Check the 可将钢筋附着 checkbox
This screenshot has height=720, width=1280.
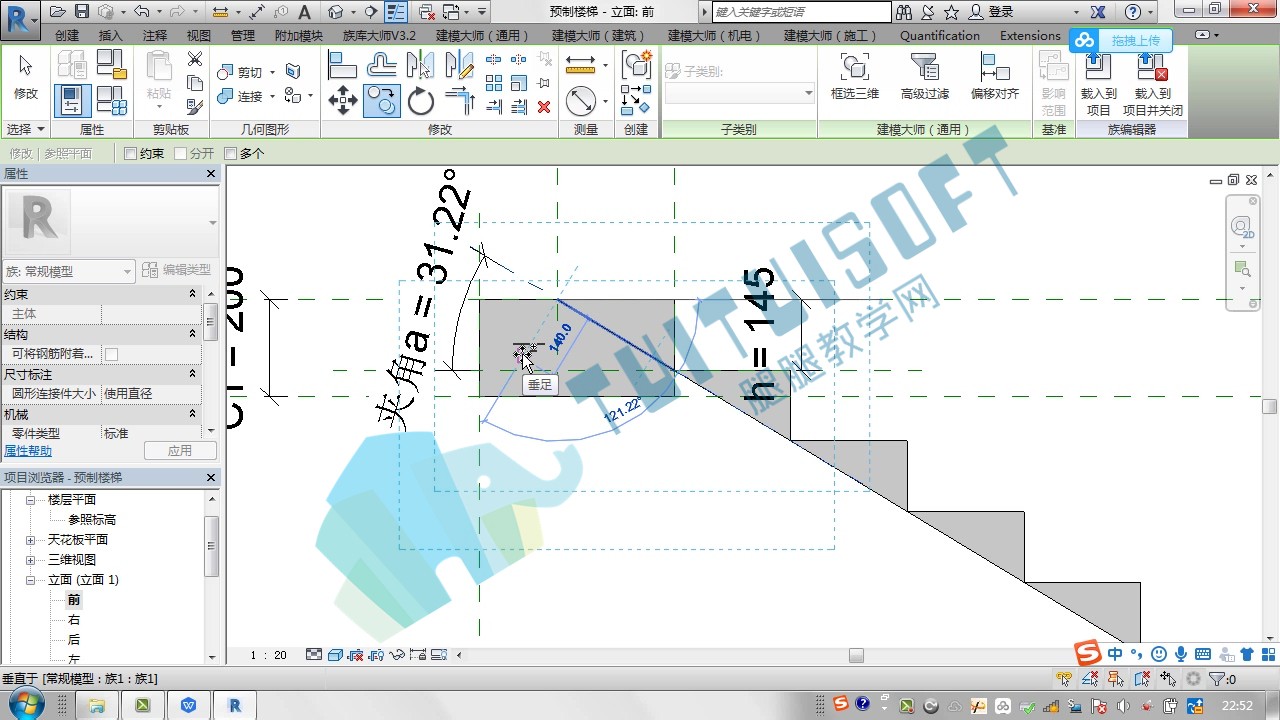tap(111, 354)
